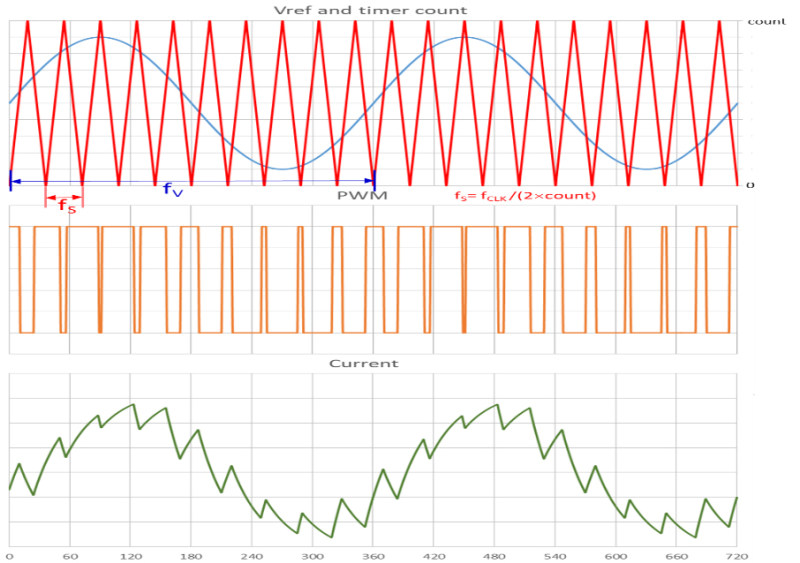Click the red "fs" period label

coord(66,206)
